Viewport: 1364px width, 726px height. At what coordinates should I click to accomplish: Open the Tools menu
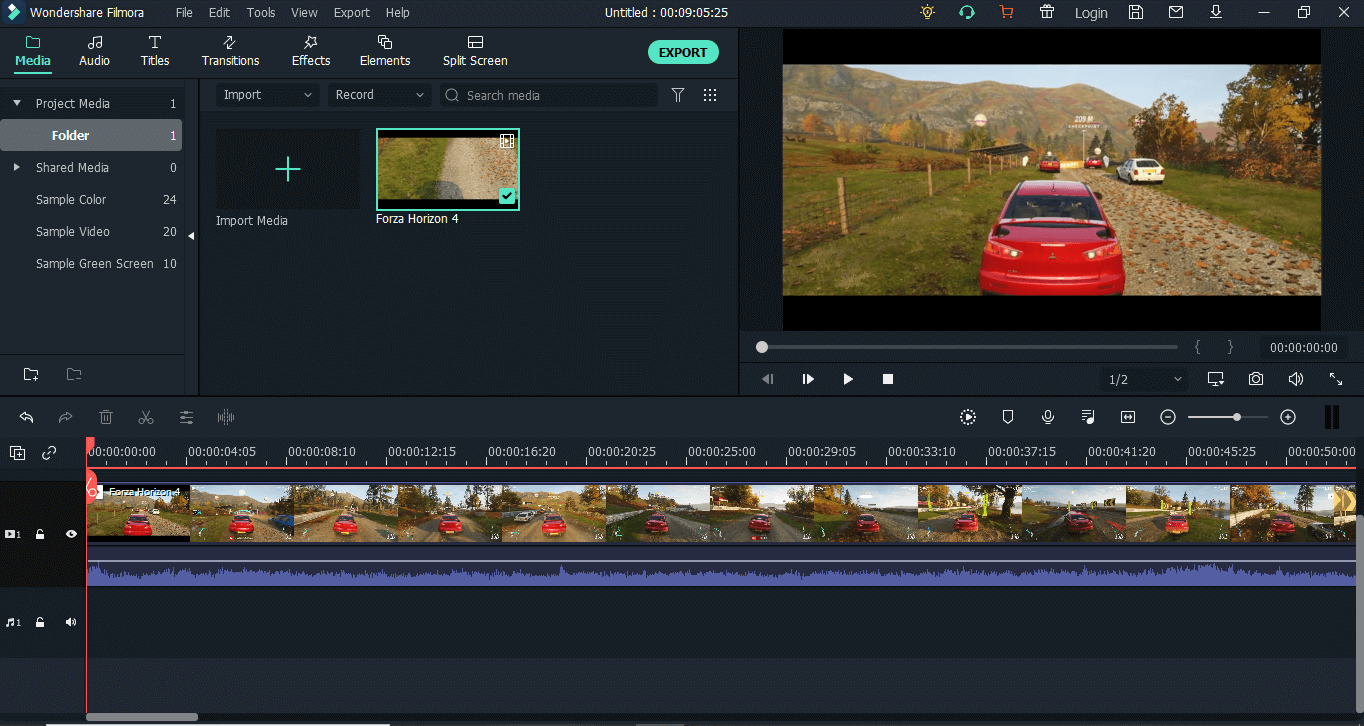pyautogui.click(x=261, y=13)
